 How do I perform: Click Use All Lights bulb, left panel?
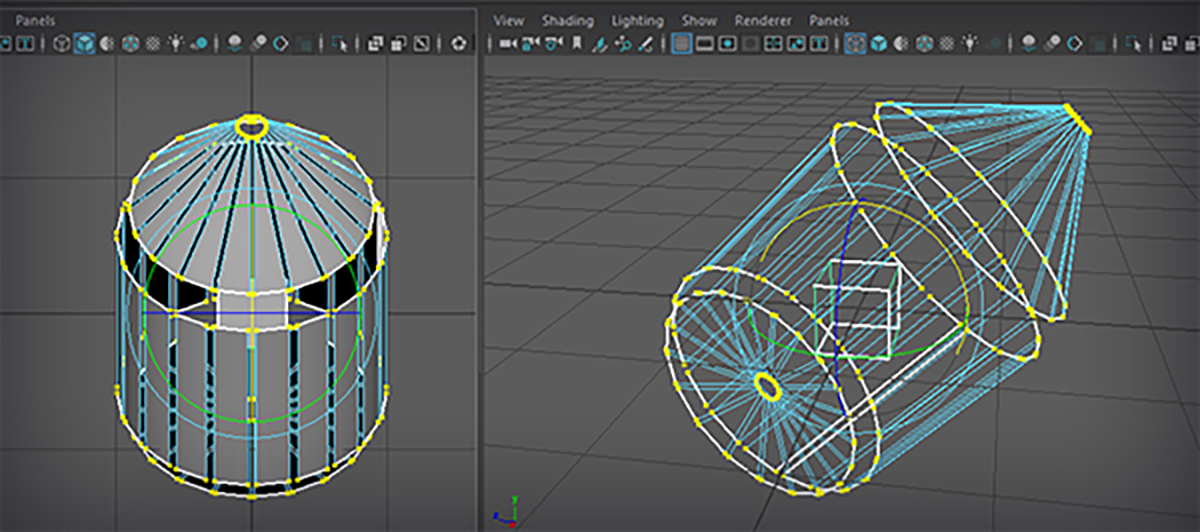tap(175, 43)
